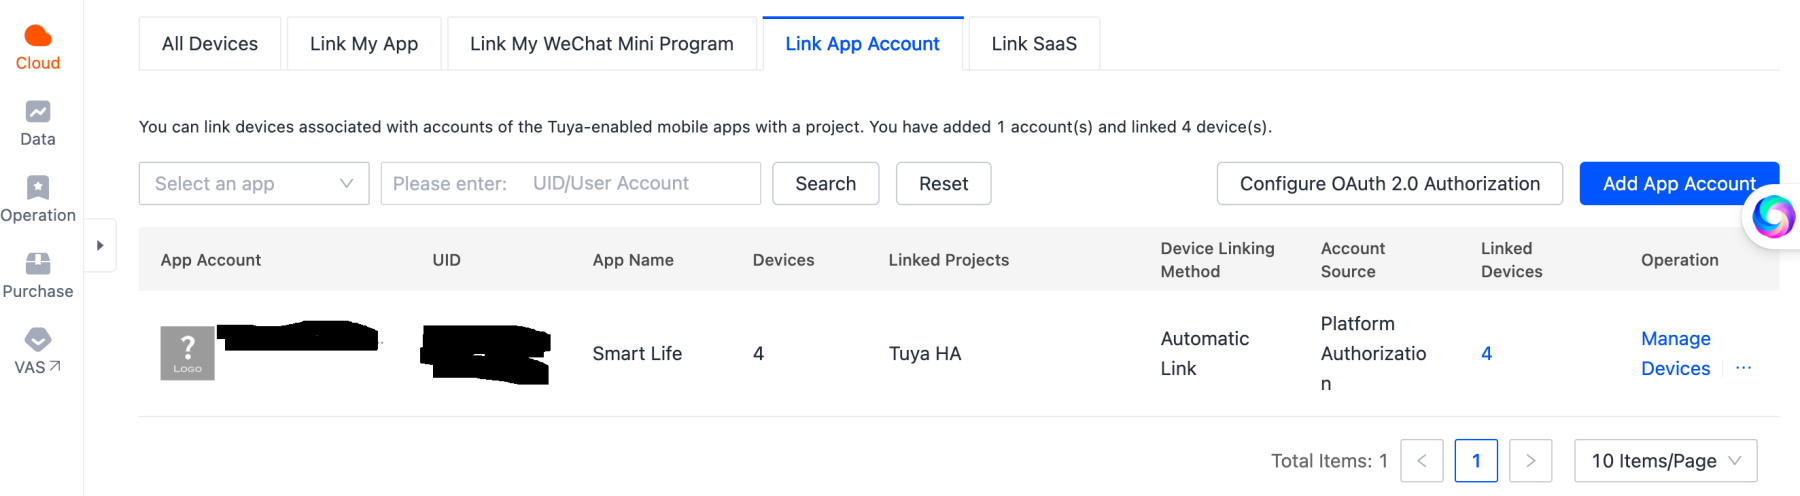1800x496 pixels.
Task: Open the 10 Items/Page dropdown
Action: point(1665,461)
